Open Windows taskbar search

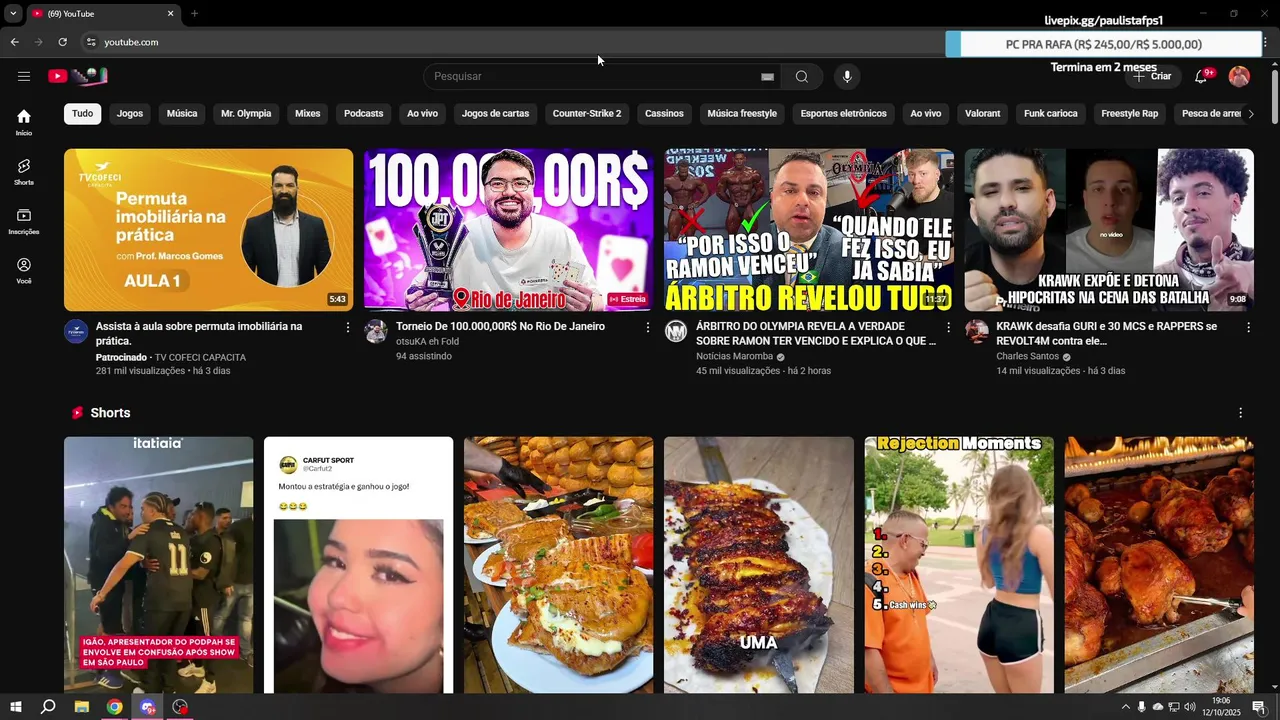pos(48,707)
